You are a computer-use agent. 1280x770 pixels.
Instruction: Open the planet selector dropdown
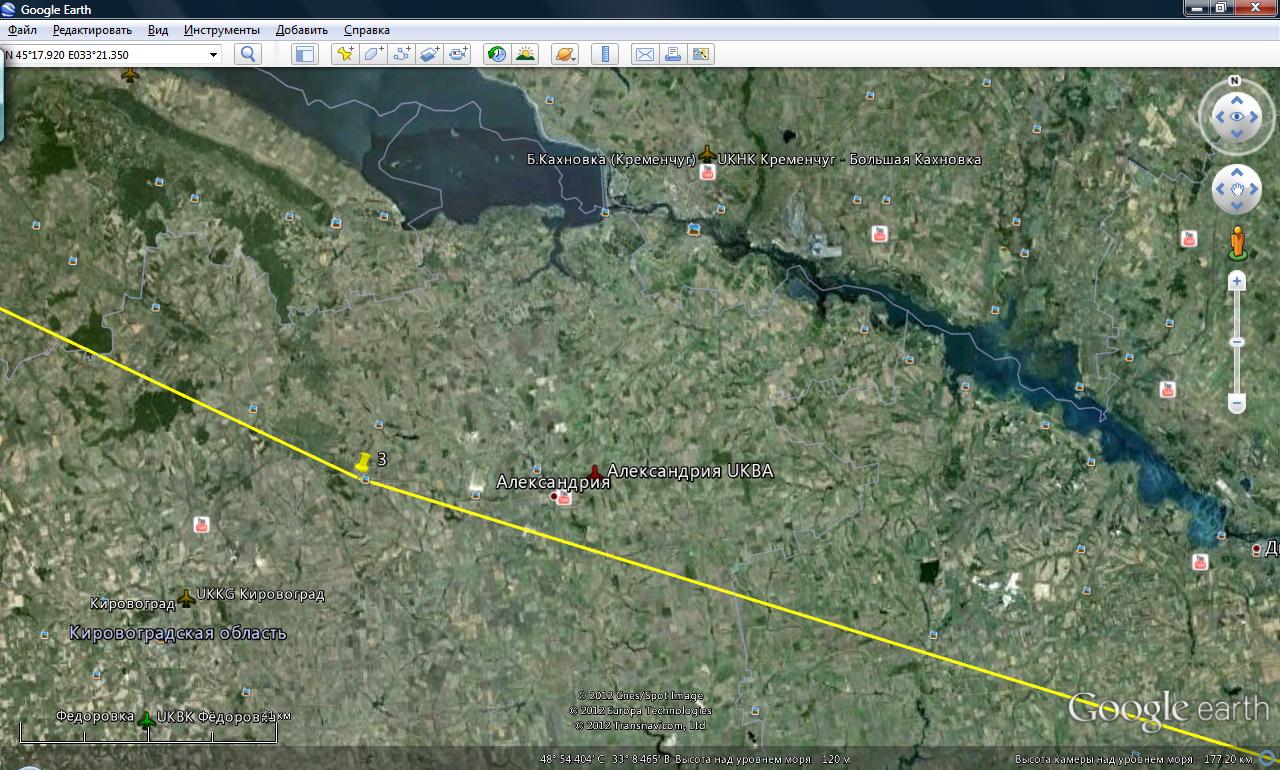[564, 54]
